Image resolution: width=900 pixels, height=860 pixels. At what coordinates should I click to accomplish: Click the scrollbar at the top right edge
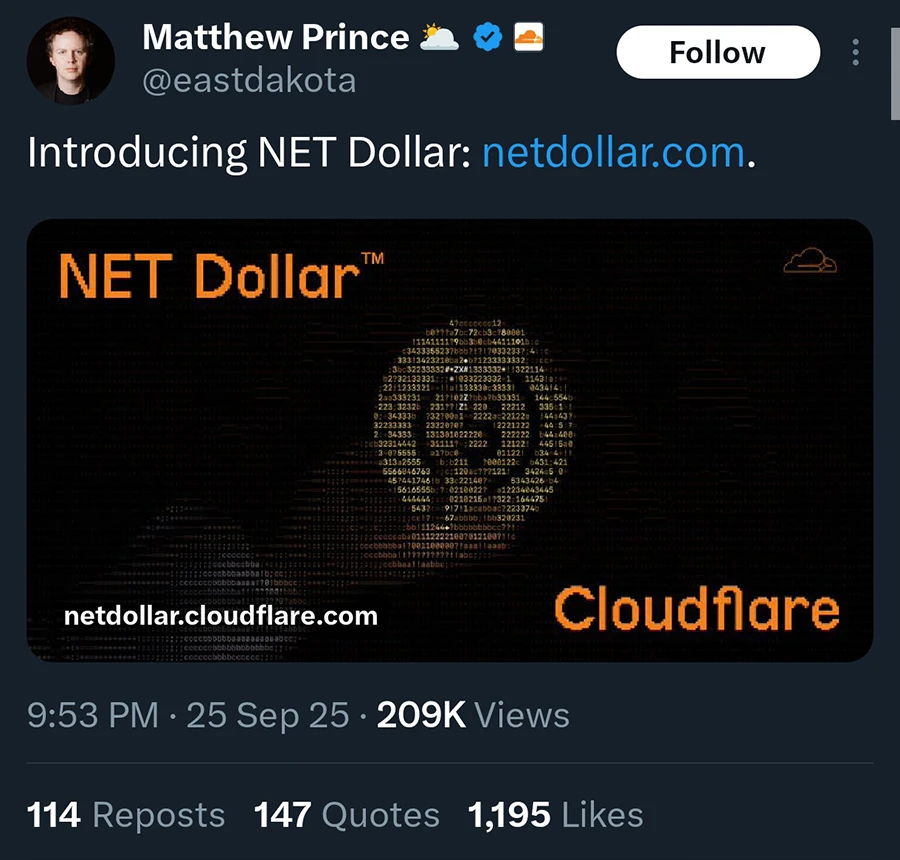[x=895, y=70]
